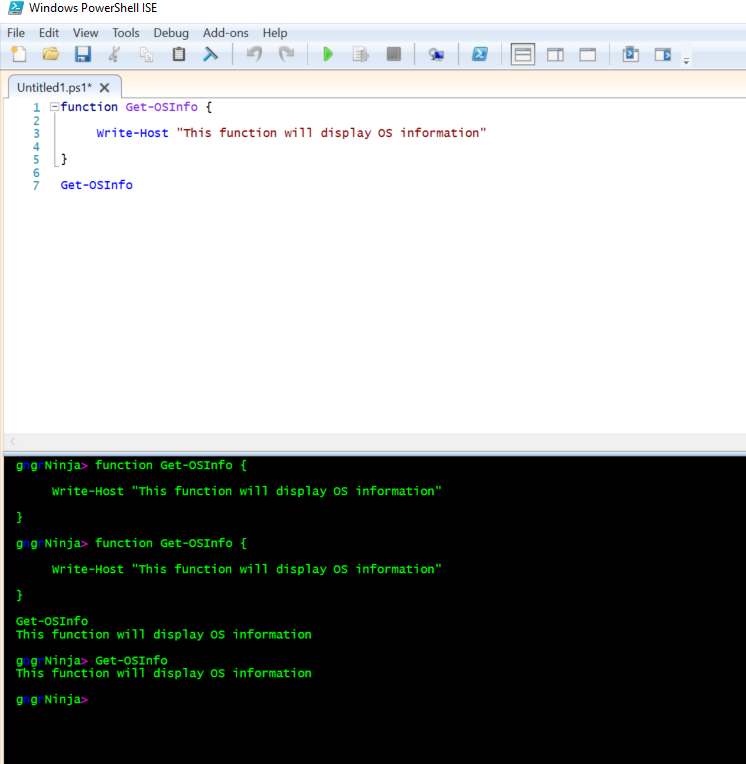This screenshot has height=764, width=746.
Task: Collapse the Get-OSInfo function block
Action: (54, 107)
